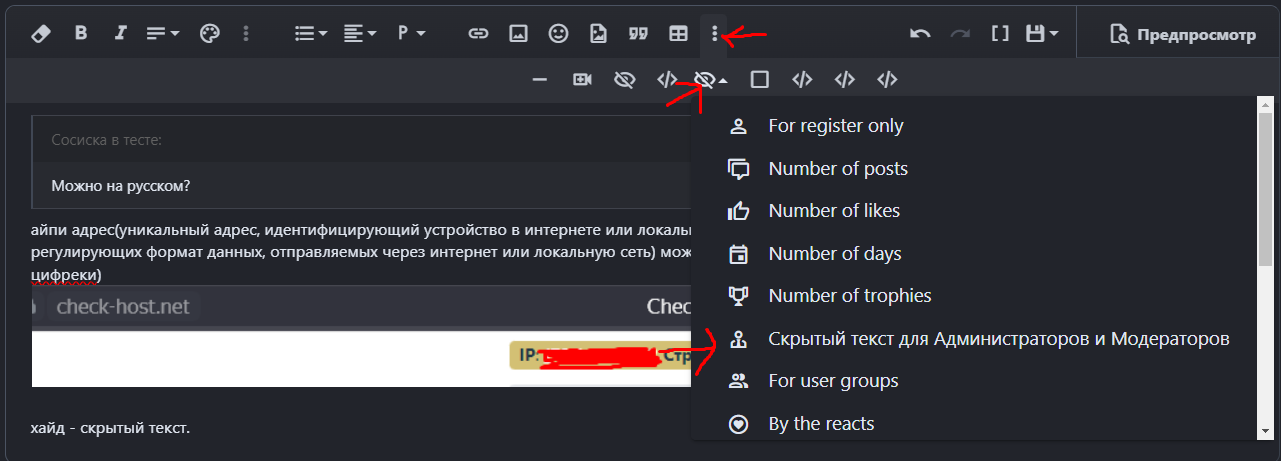Expand the text alignment dropdown

point(359,34)
